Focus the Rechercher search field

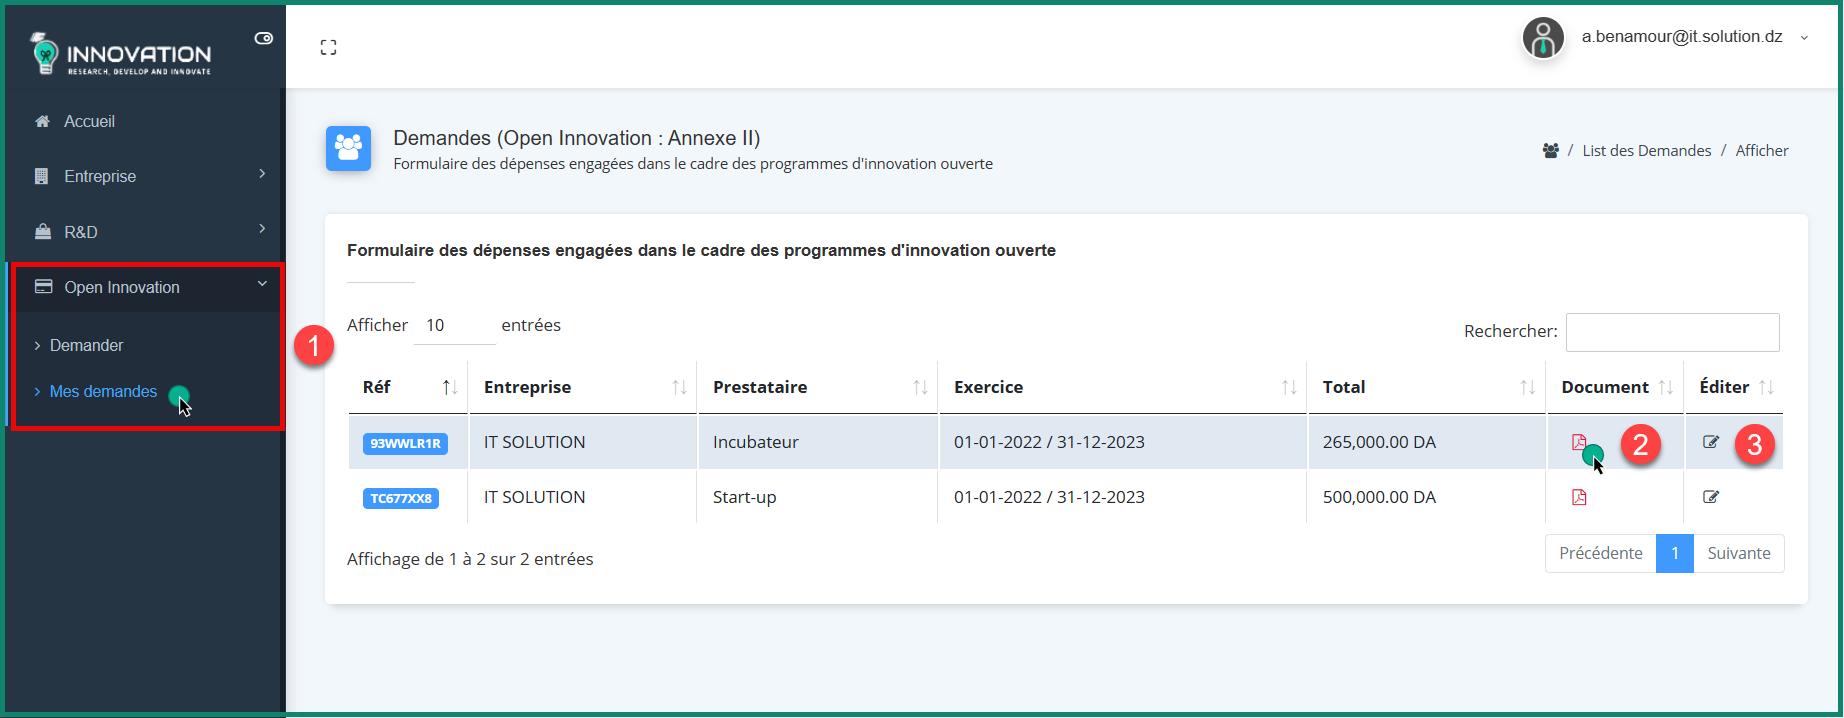click(x=1672, y=332)
